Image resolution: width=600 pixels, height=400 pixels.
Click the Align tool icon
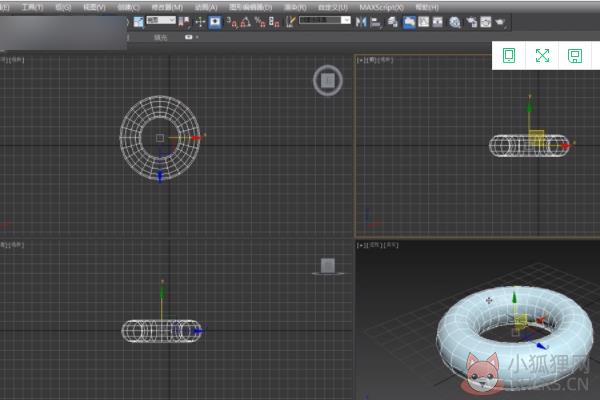pyautogui.click(x=376, y=22)
